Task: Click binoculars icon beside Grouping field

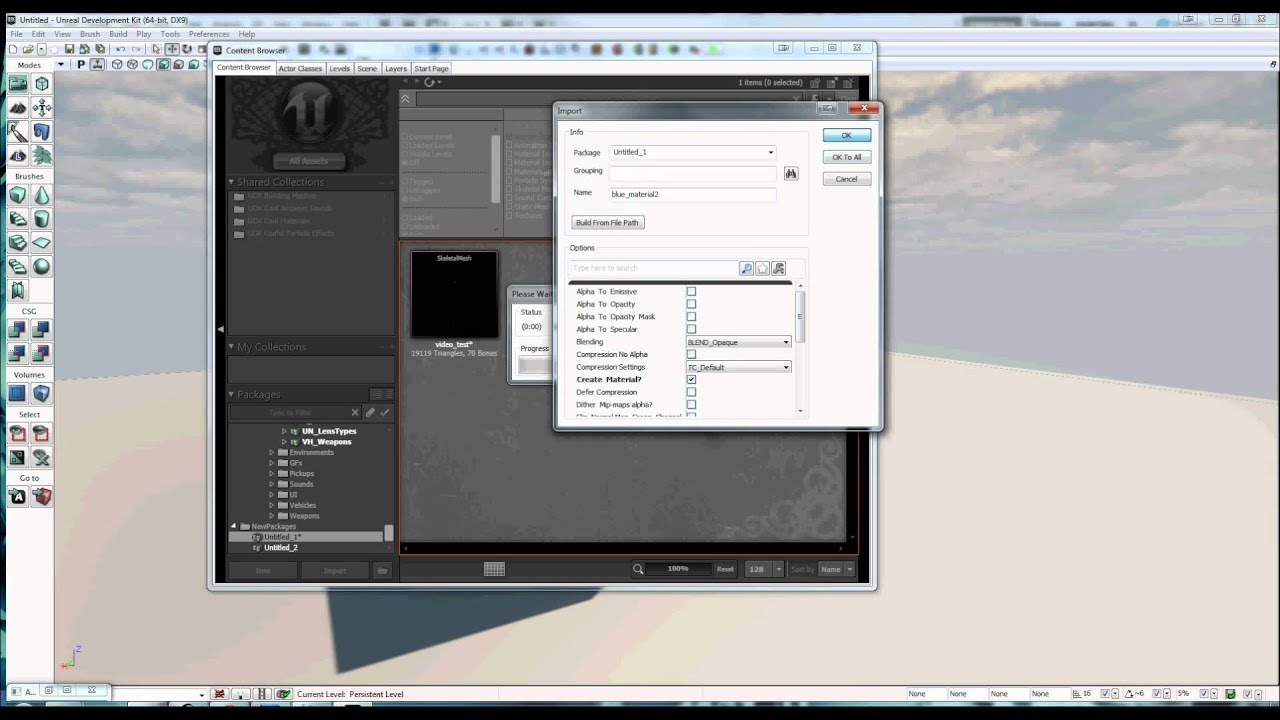Action: point(791,173)
